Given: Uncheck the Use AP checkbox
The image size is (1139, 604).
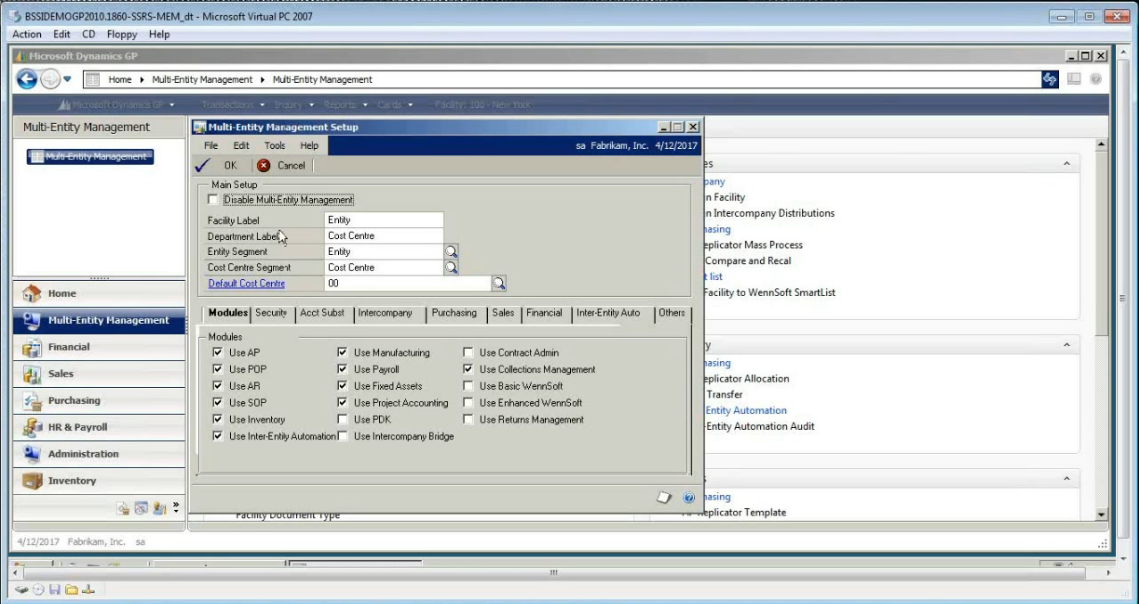Looking at the screenshot, I should tap(217, 353).
